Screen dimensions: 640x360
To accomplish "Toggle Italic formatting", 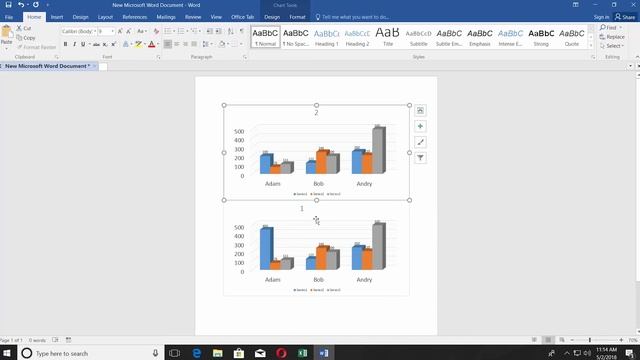I will (x=74, y=44).
